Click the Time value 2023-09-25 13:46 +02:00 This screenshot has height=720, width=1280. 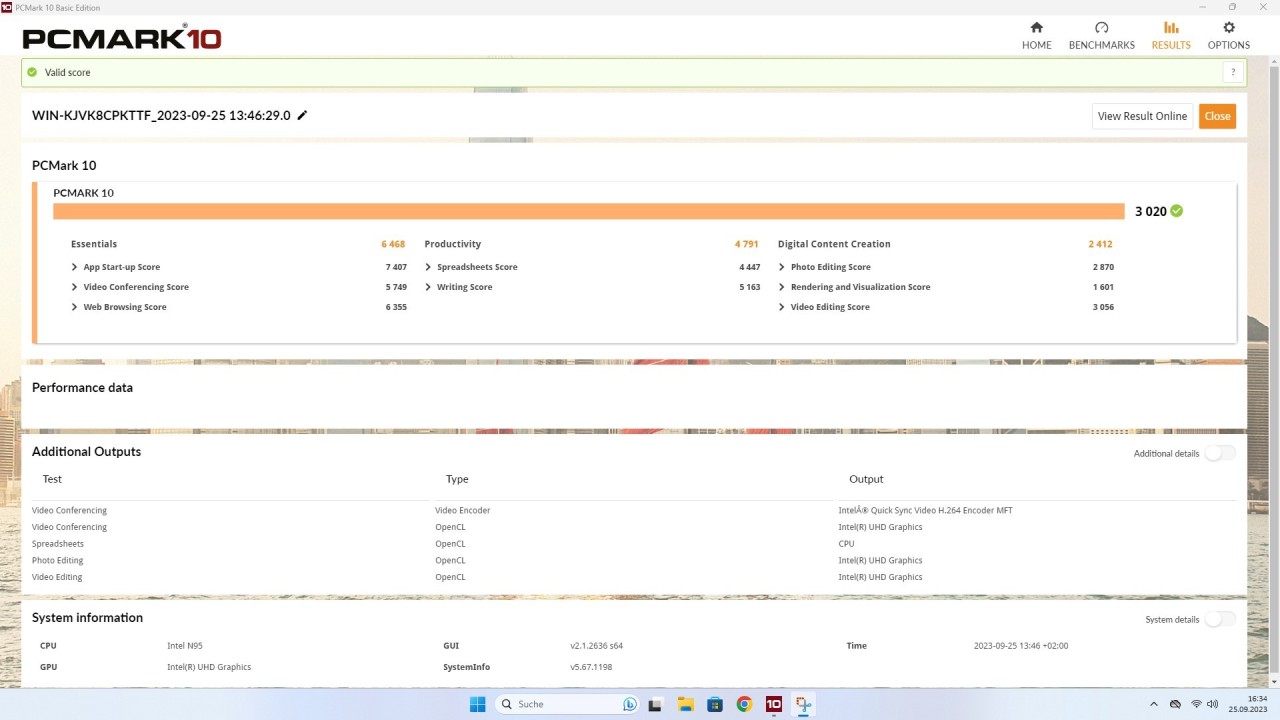1021,646
